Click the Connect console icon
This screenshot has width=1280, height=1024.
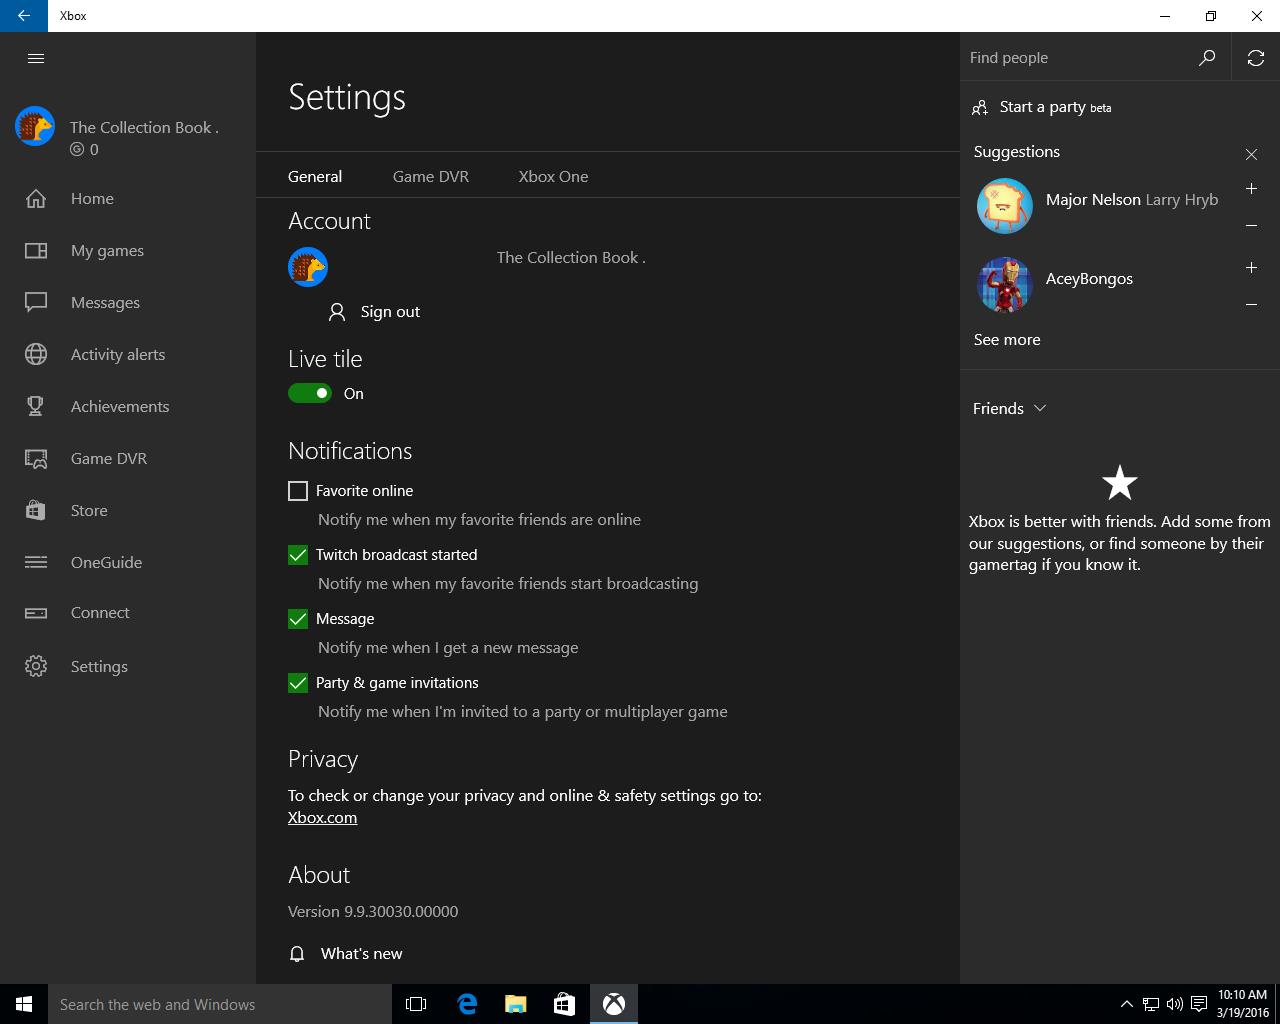pos(36,613)
